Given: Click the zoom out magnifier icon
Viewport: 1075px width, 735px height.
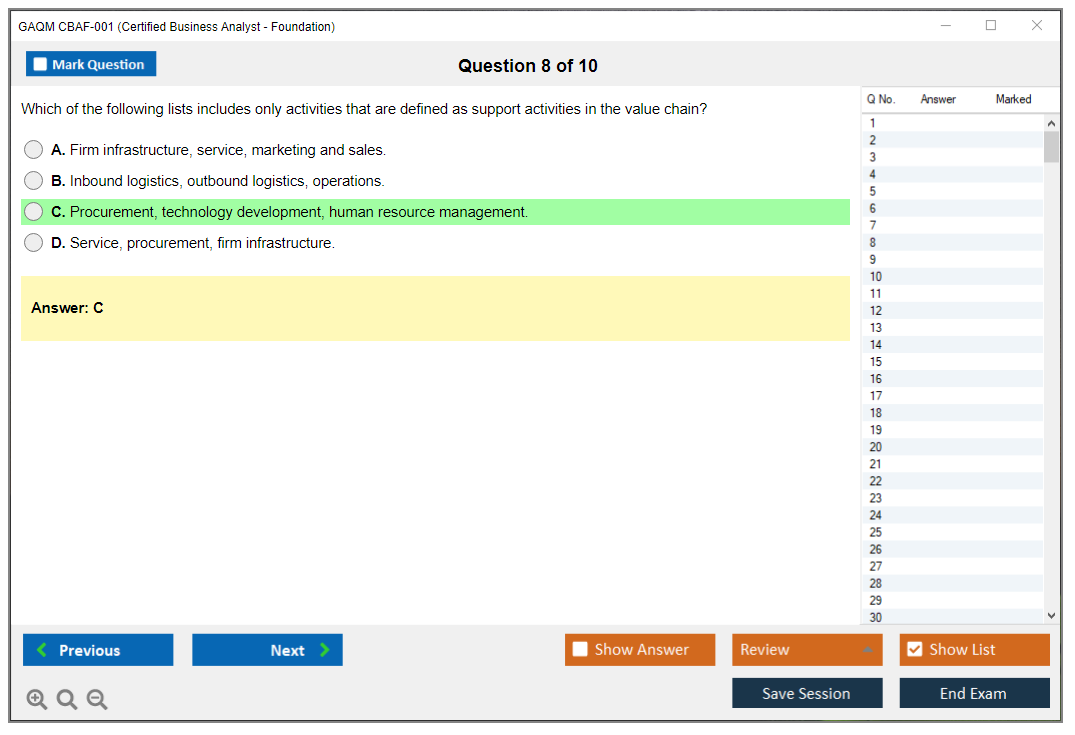Looking at the screenshot, I should pos(97,700).
